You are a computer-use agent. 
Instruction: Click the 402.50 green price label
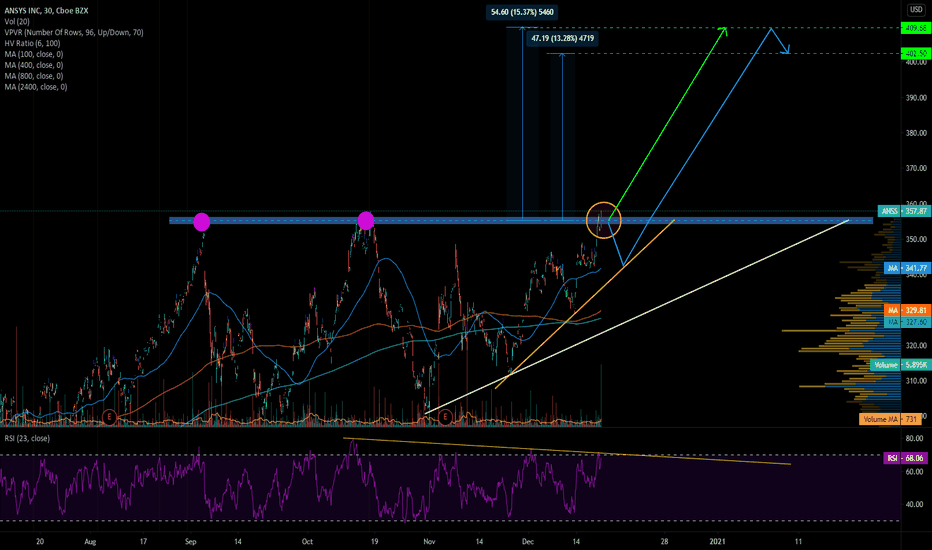[916, 54]
